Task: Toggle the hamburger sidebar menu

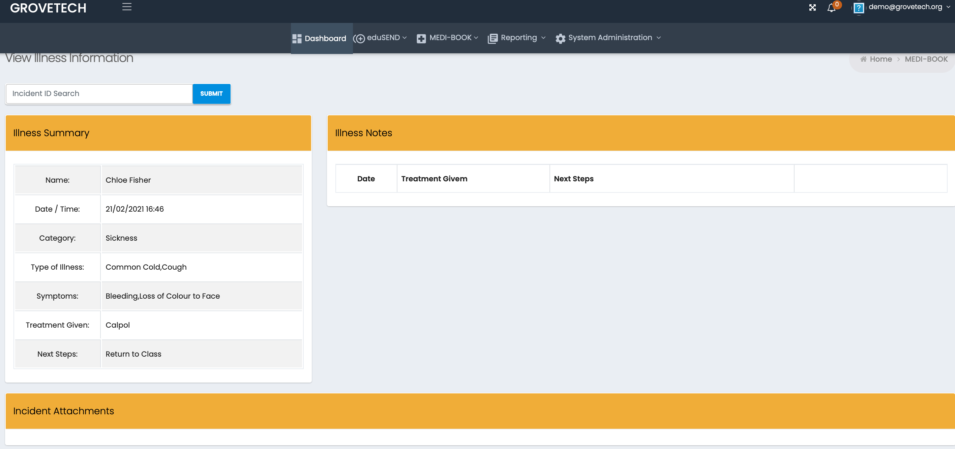Action: click(x=127, y=7)
